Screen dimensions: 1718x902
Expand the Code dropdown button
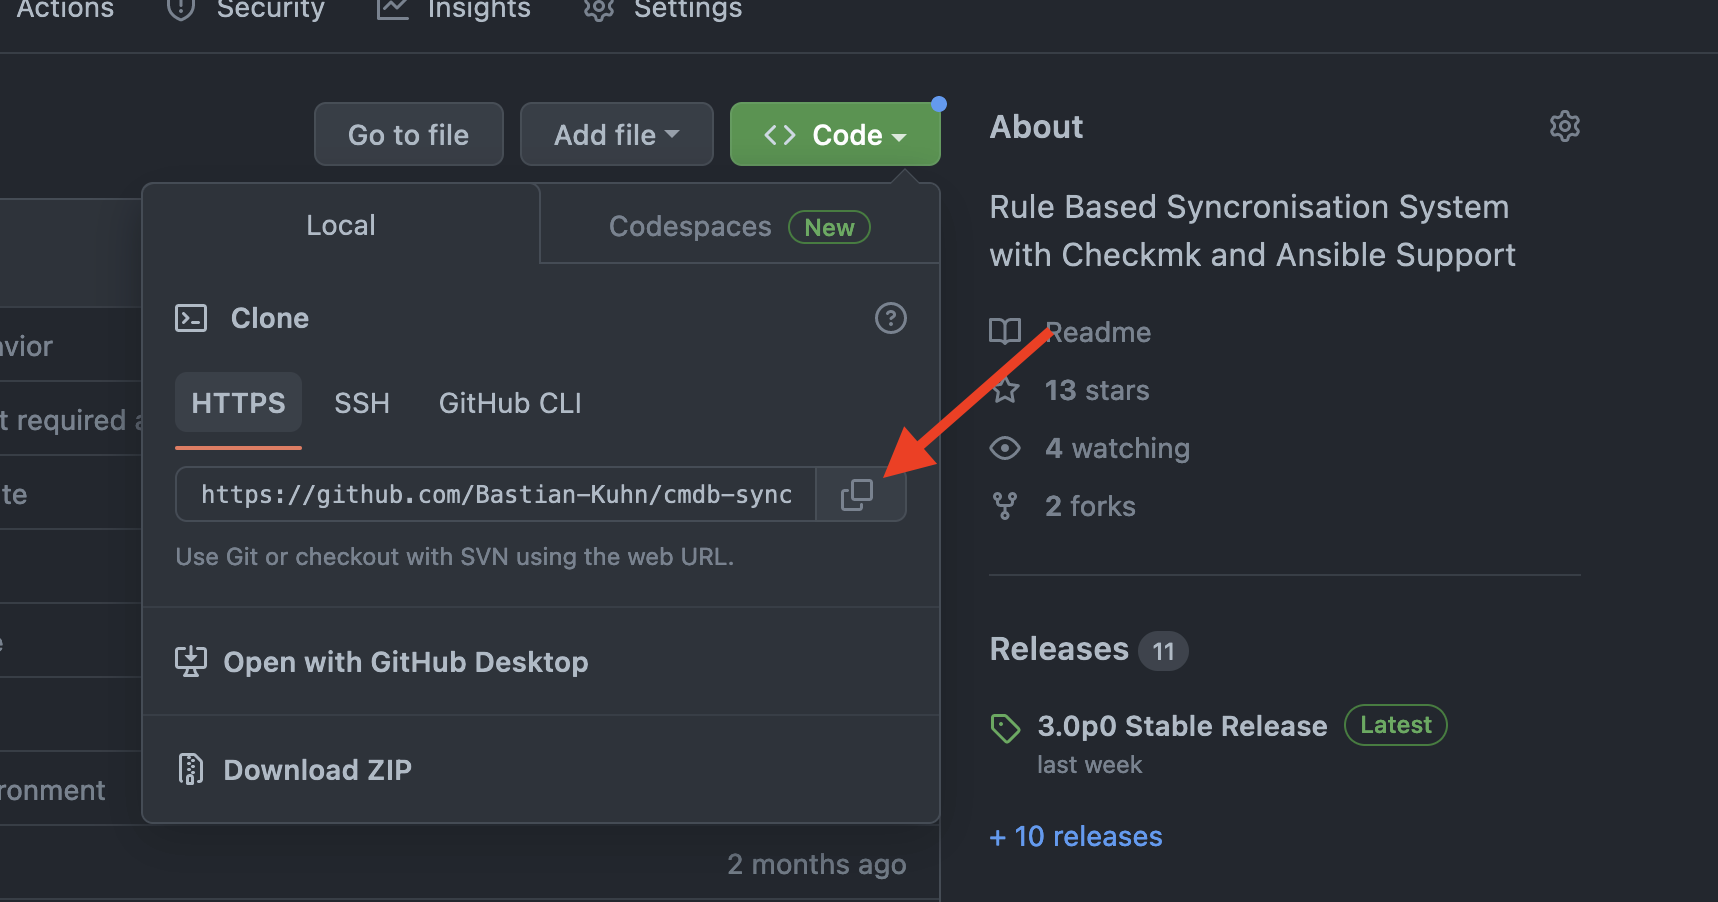835,135
